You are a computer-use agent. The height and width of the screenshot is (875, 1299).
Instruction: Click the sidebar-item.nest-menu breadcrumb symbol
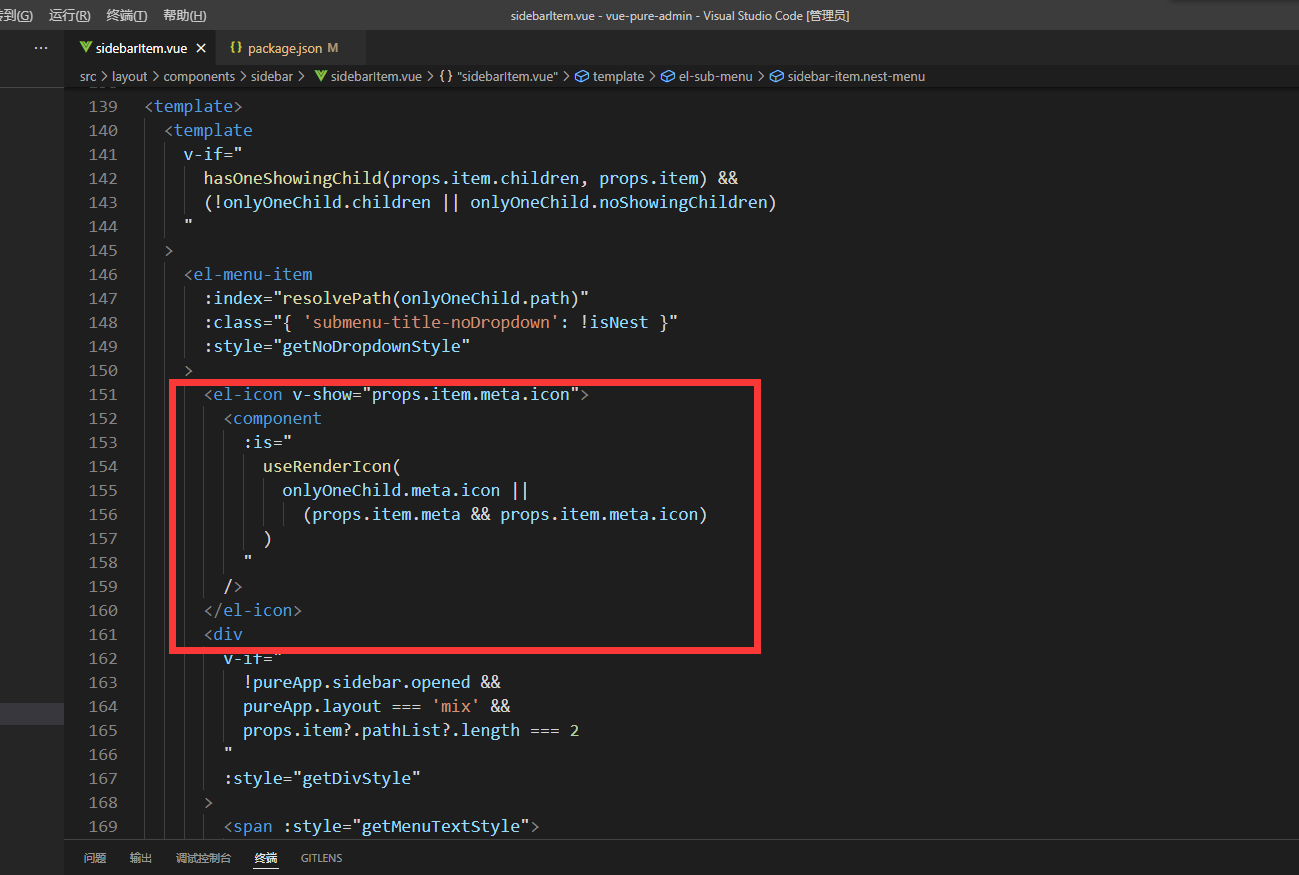[856, 76]
